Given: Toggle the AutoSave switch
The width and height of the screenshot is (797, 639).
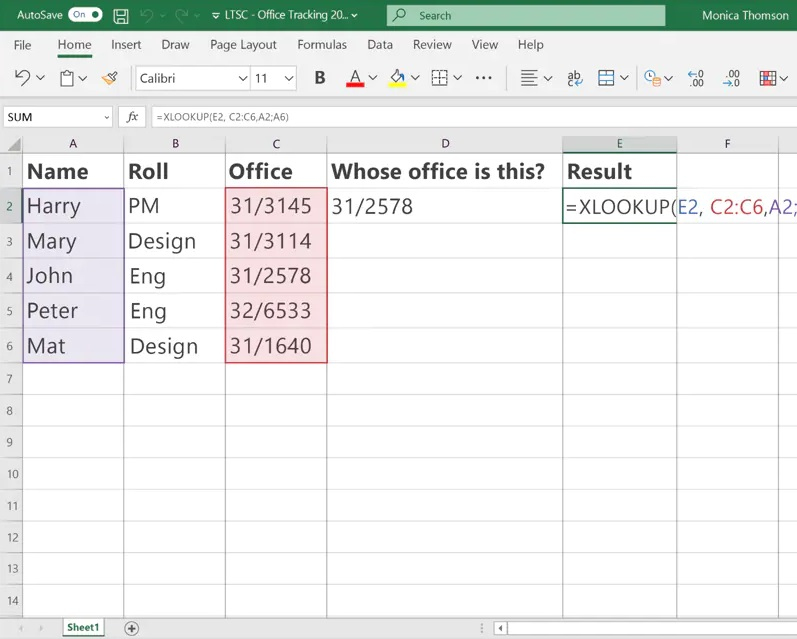Looking at the screenshot, I should point(85,15).
